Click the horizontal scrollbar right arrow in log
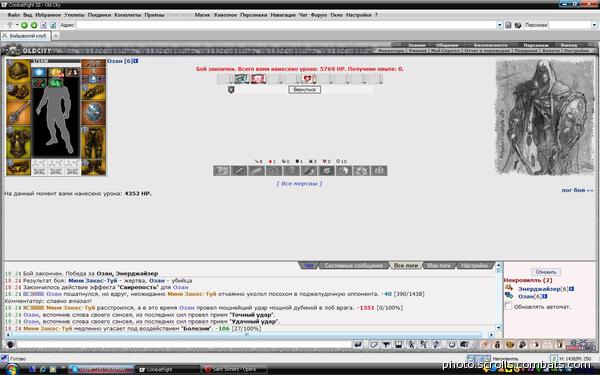The image size is (600, 375). click(491, 335)
